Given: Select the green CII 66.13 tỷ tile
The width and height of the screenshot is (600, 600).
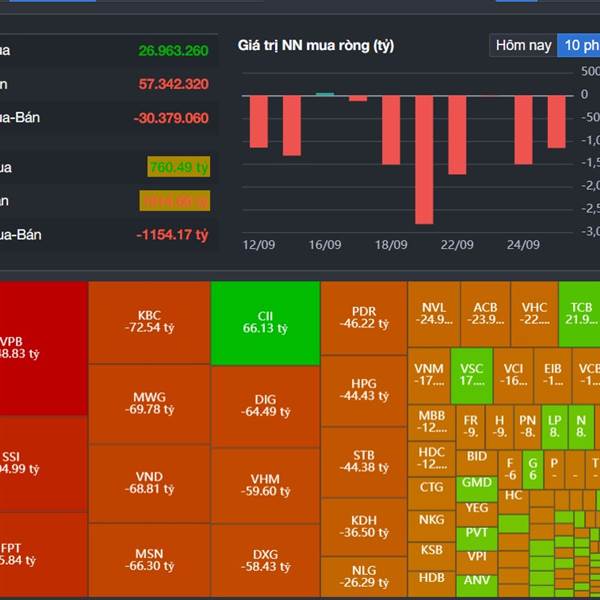Looking at the screenshot, I should pos(265,323).
